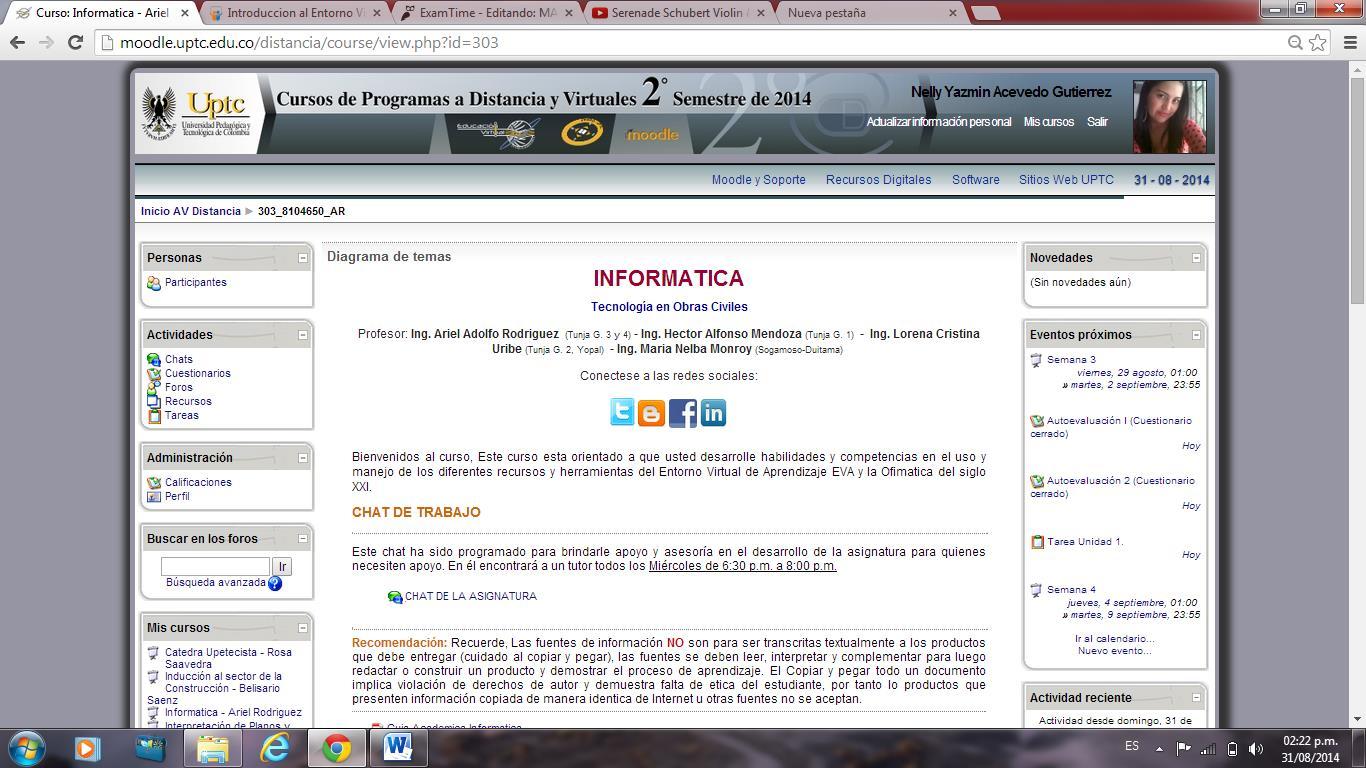This screenshot has width=1366, height=768.
Task: Switch to the ExamTime browser tab
Action: pyautogui.click(x=485, y=13)
